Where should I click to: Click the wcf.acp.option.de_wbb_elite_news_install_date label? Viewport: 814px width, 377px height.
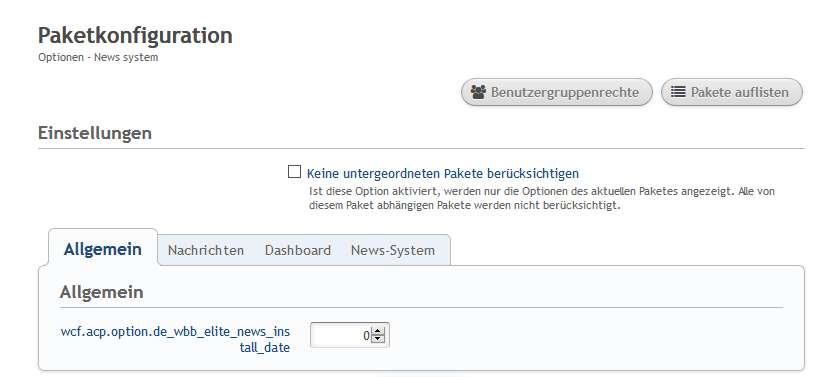[175, 340]
